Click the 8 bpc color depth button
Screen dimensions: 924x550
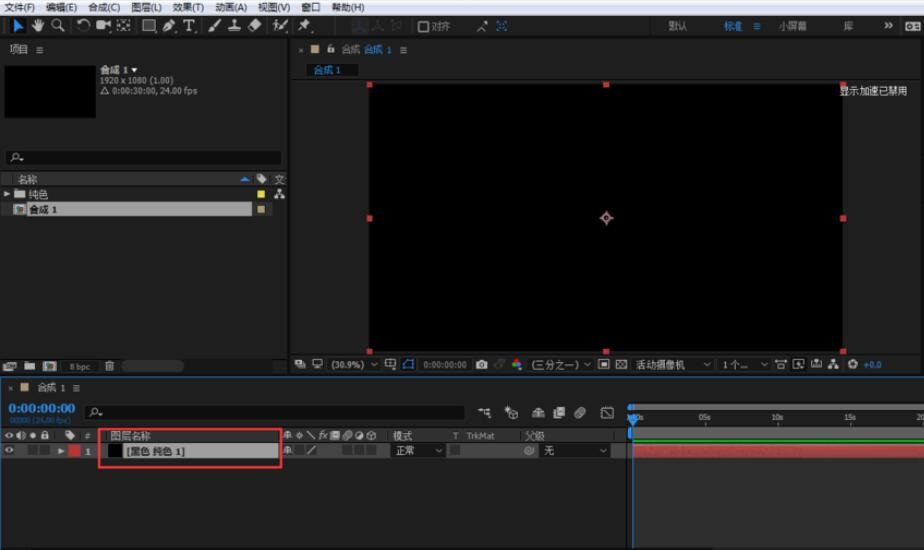[x=80, y=367]
